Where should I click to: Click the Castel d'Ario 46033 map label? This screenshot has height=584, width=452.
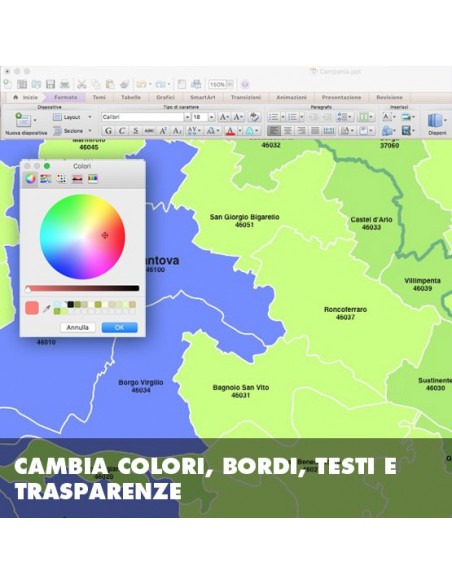coord(371,223)
